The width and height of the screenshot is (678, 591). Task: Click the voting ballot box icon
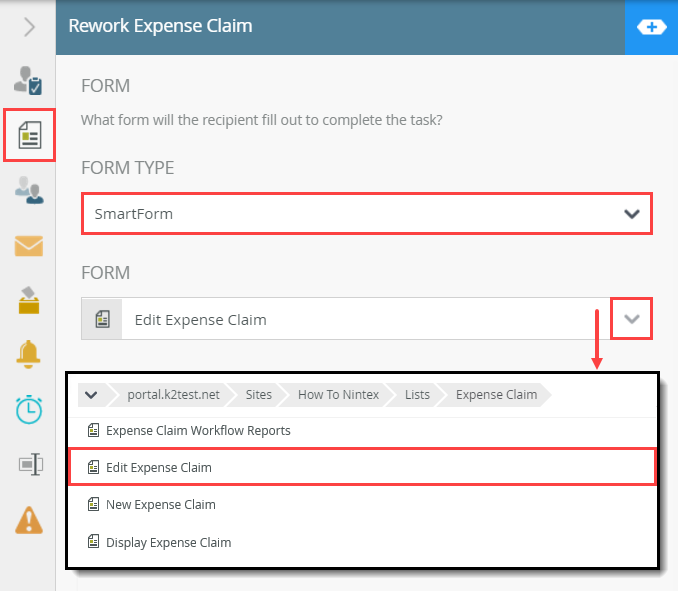(29, 299)
